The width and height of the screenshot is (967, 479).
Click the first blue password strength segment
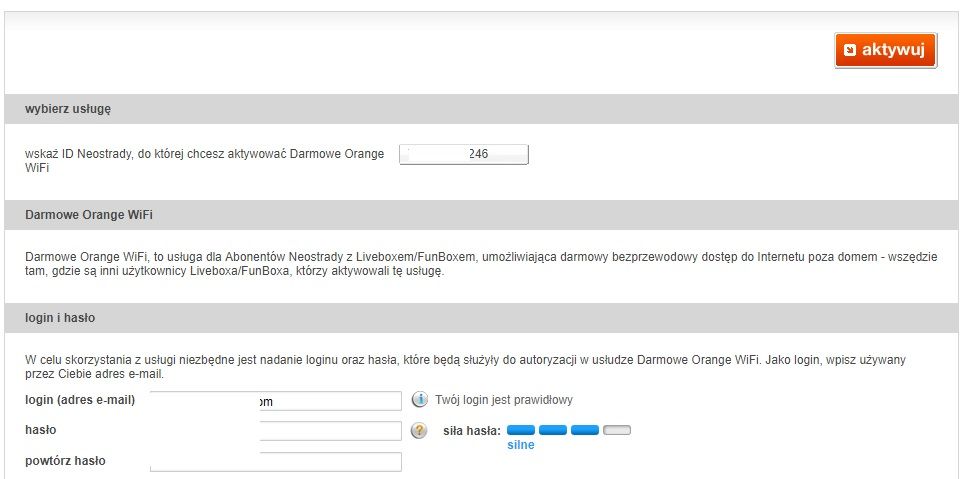(521, 430)
